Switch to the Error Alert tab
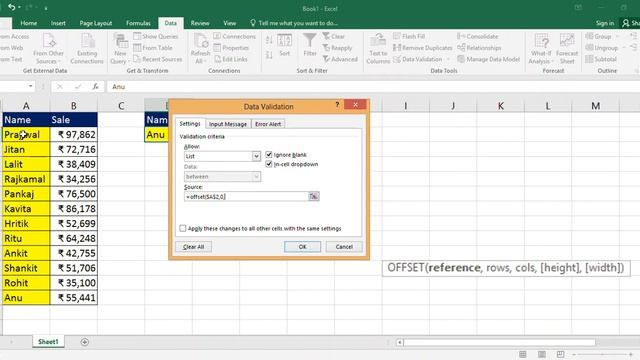The width and height of the screenshot is (640, 360). 268,124
